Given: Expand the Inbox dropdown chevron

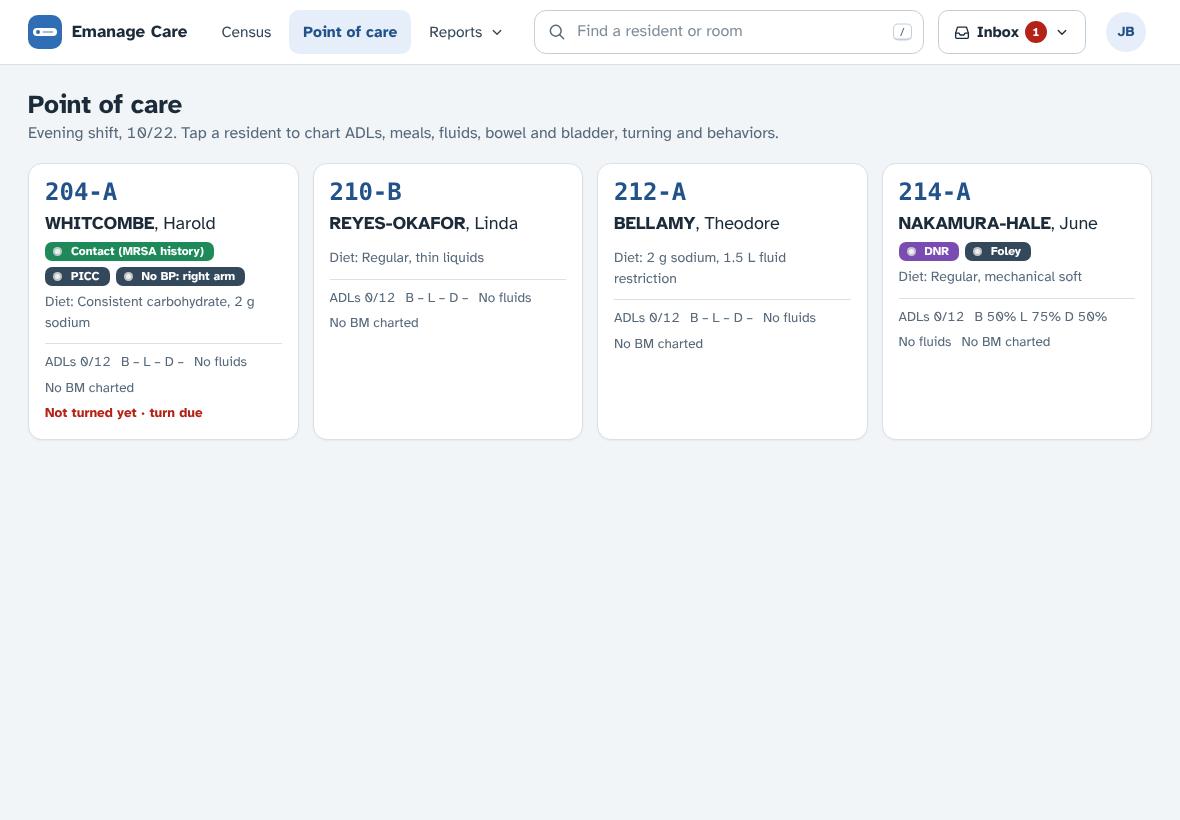Looking at the screenshot, I should click(x=1062, y=32).
